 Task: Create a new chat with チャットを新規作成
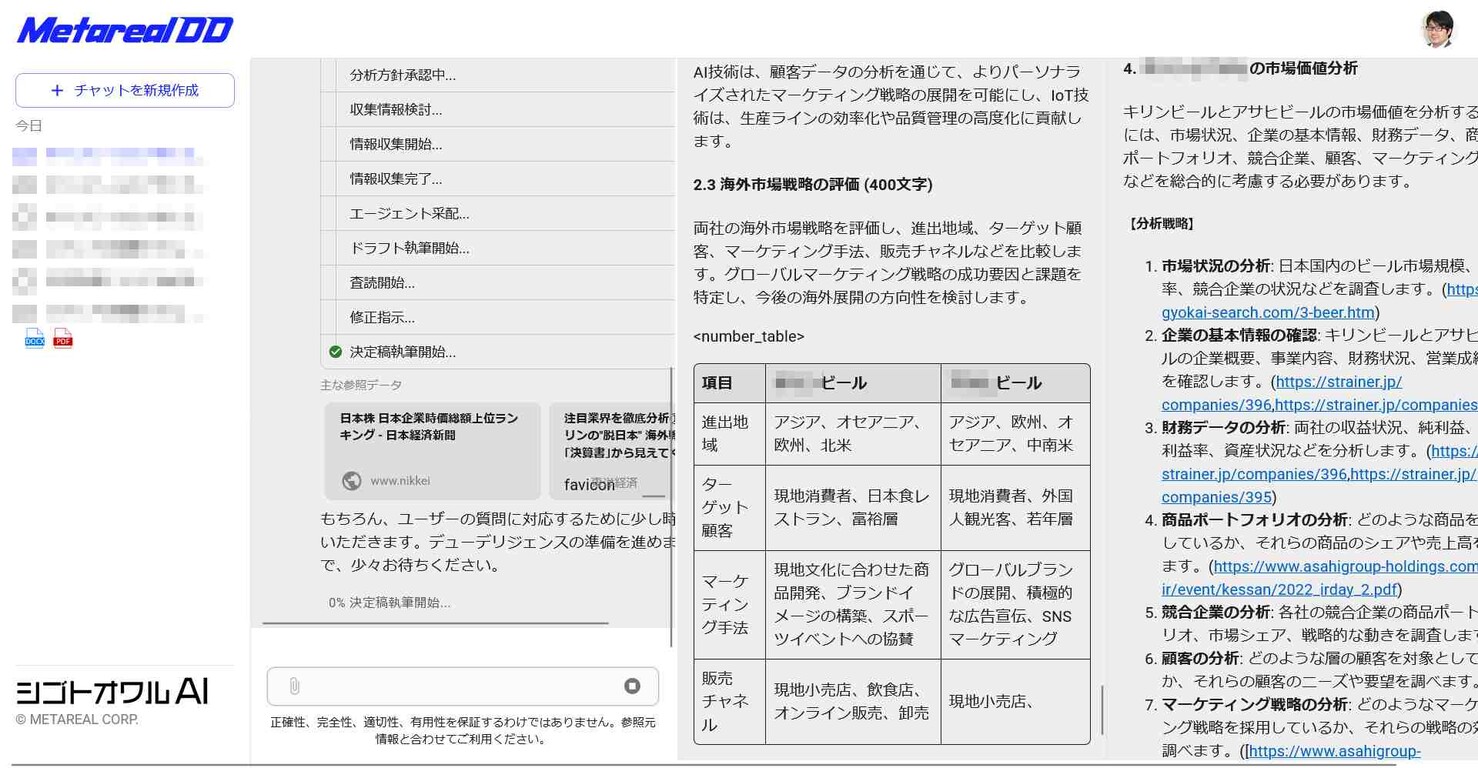pos(125,90)
